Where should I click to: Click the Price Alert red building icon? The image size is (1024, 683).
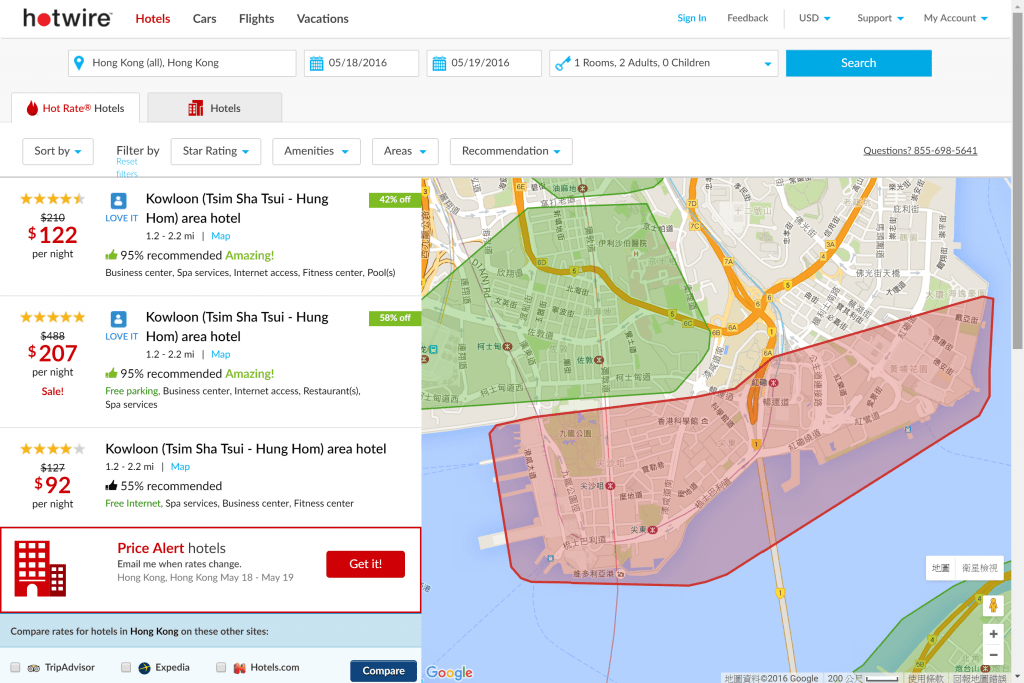click(x=40, y=569)
